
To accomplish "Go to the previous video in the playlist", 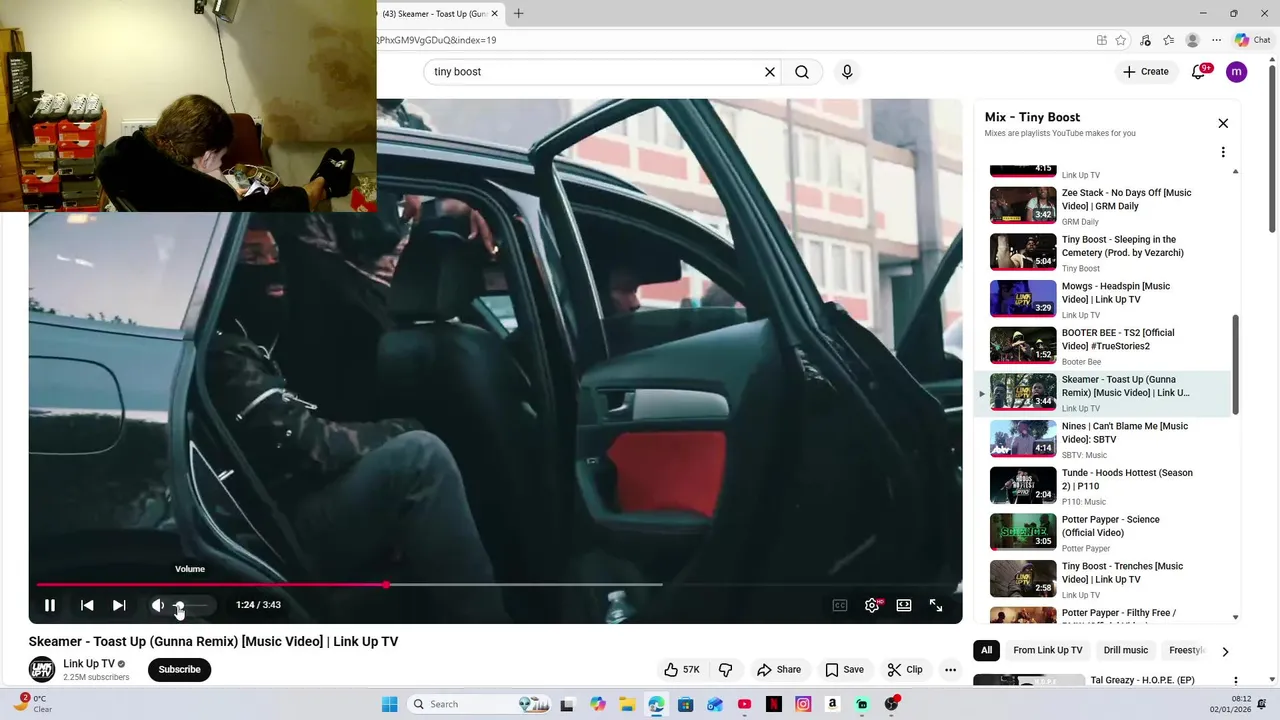I will point(87,605).
